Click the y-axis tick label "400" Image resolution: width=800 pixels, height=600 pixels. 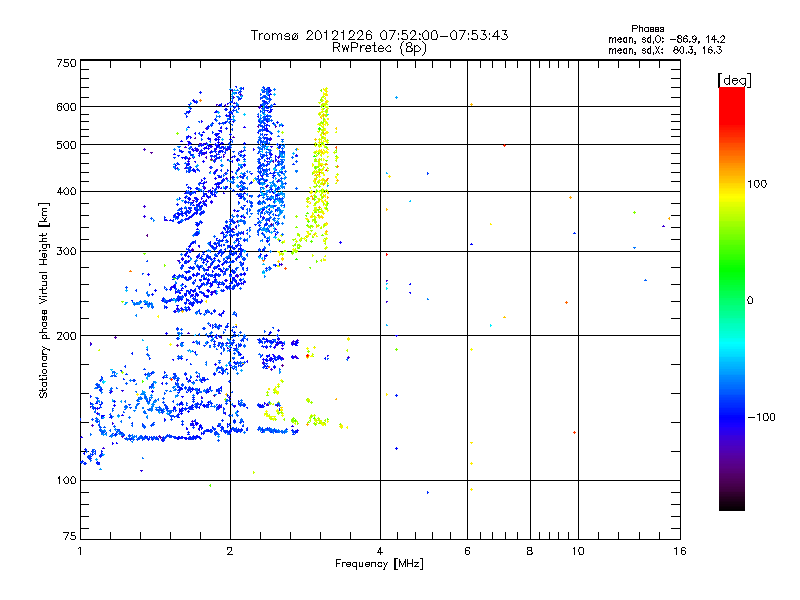click(x=66, y=192)
